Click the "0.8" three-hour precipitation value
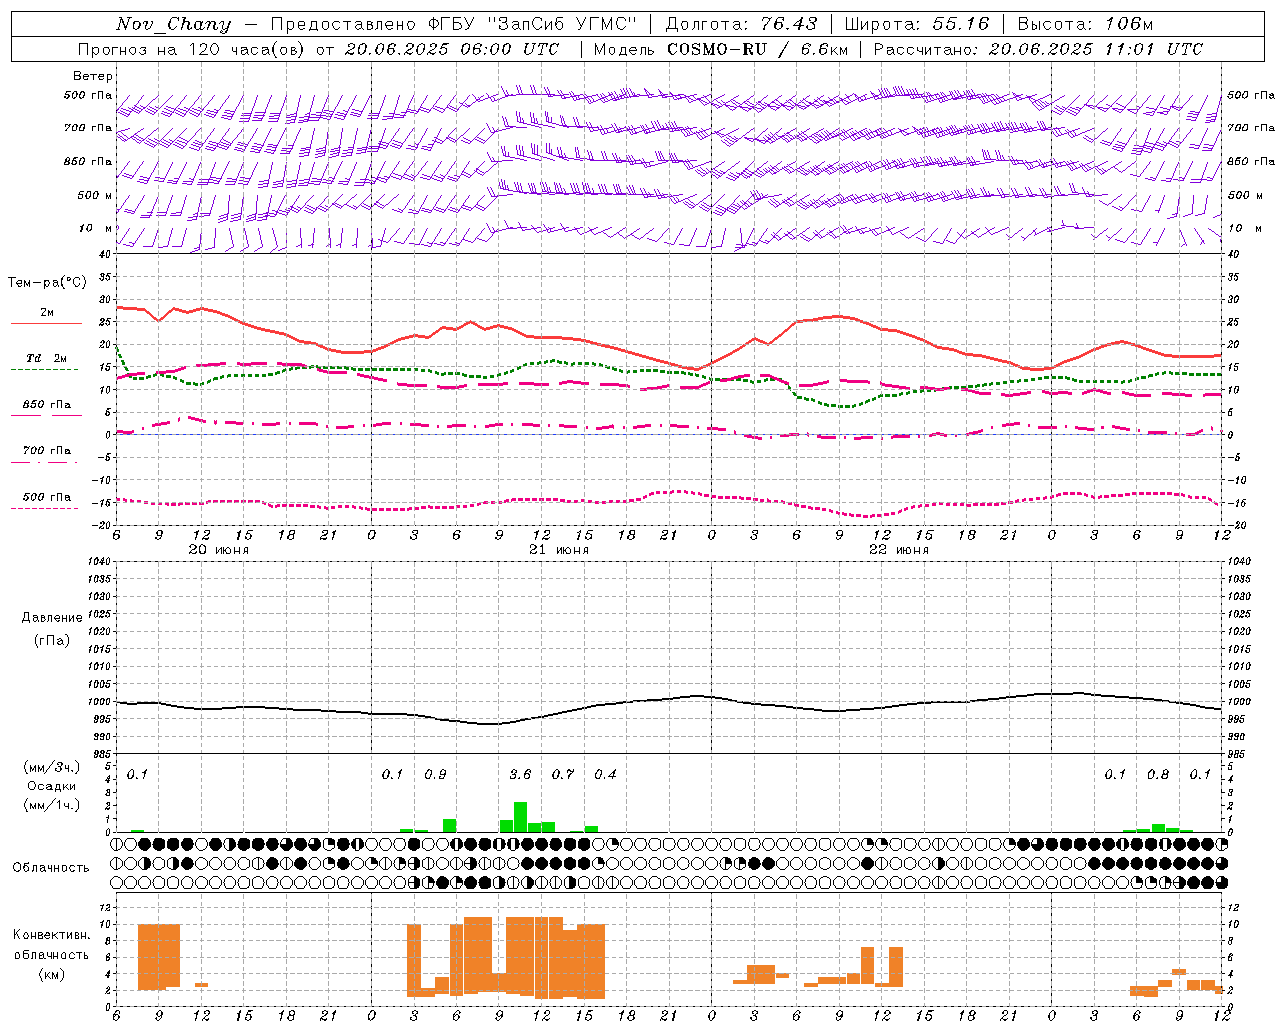Image resolution: width=1280 pixels, height=1024 pixels. pos(1158,774)
